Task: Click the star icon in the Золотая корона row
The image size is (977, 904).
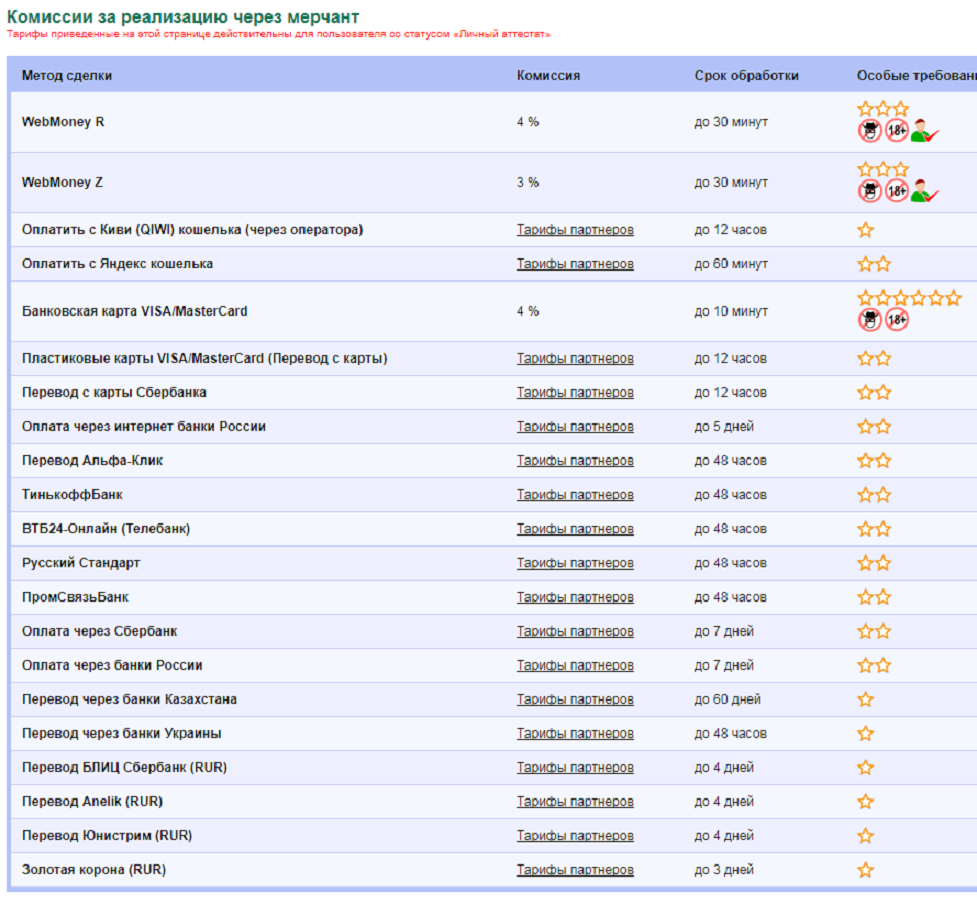Action: [x=866, y=870]
